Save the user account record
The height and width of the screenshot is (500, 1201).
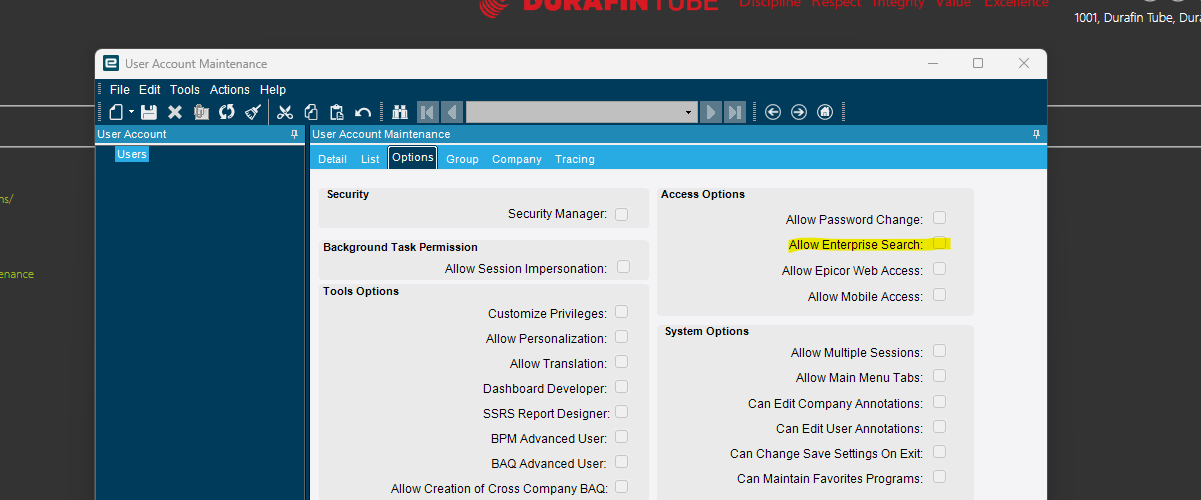(x=149, y=112)
